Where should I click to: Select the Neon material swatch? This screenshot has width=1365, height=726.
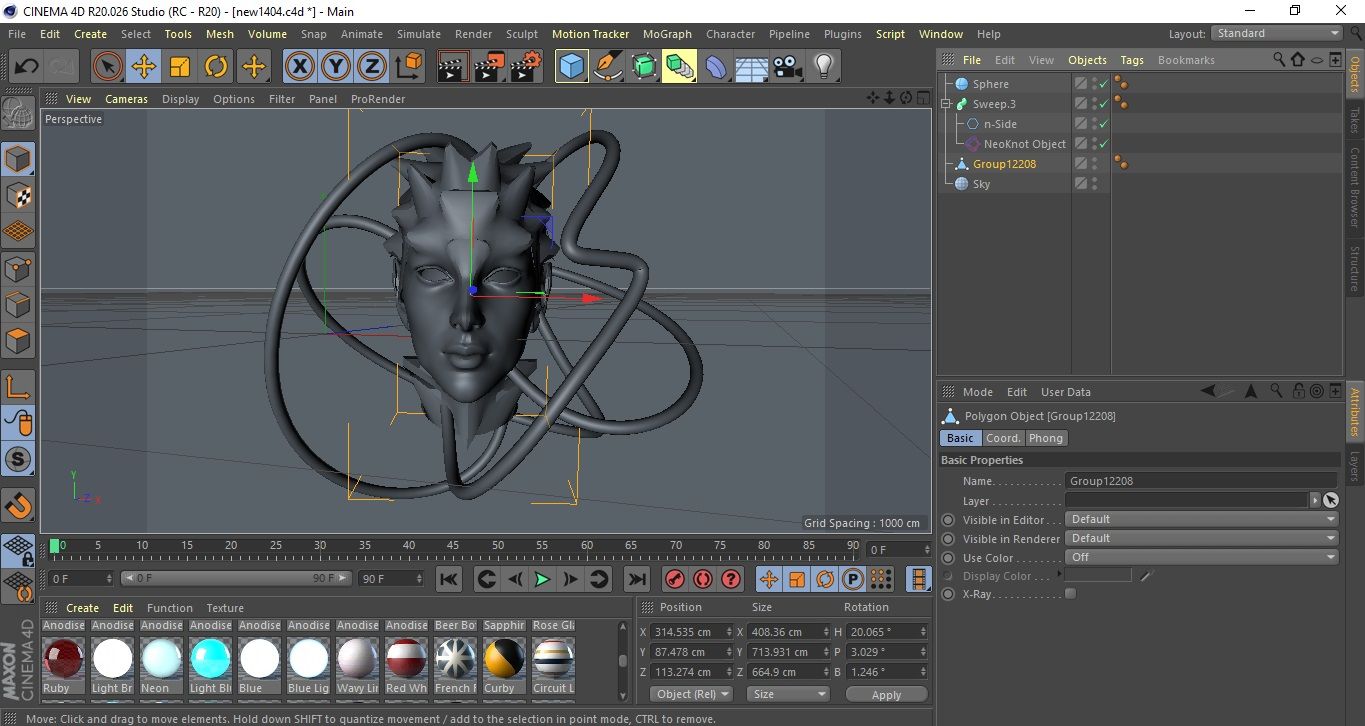click(161, 659)
